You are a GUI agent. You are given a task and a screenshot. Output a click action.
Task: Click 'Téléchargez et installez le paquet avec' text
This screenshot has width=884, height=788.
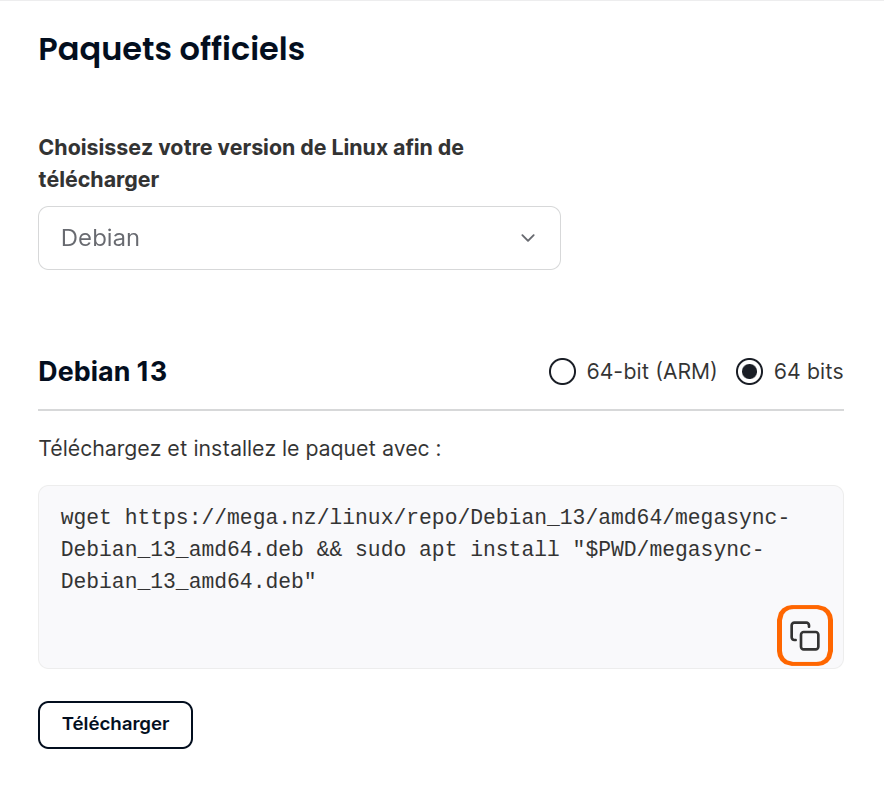[x=240, y=448]
